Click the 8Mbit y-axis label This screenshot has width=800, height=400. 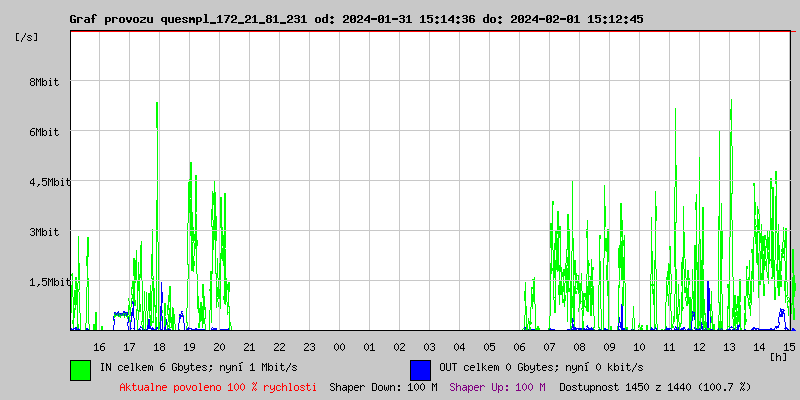[44, 82]
